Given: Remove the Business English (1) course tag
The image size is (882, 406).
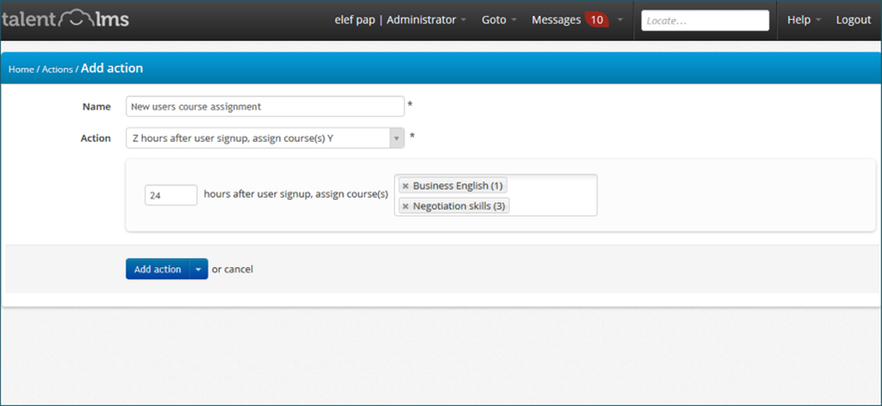Looking at the screenshot, I should pyautogui.click(x=405, y=186).
